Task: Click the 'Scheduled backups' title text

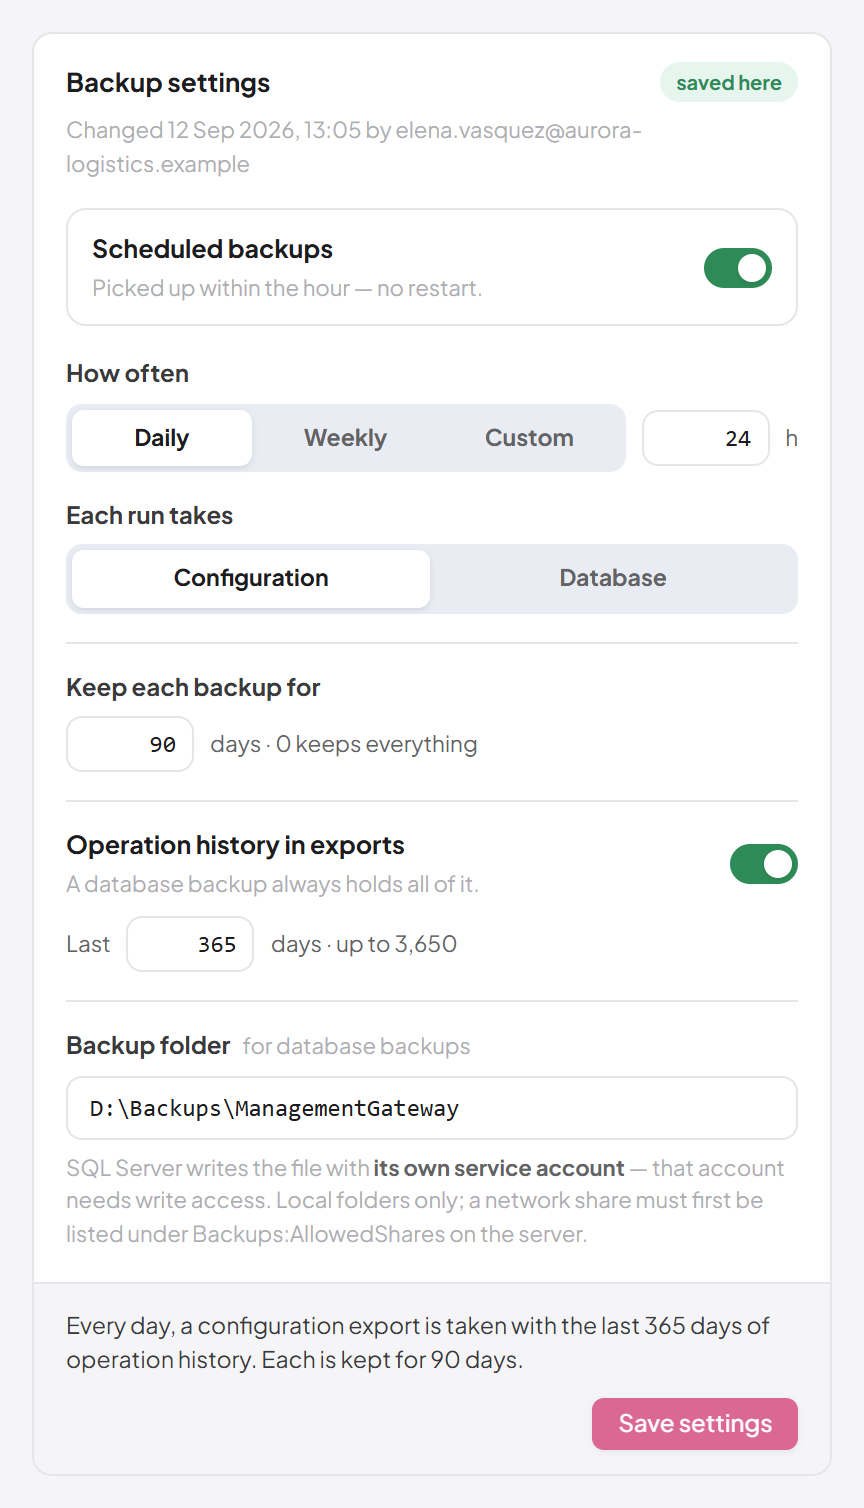Action: tap(212, 249)
